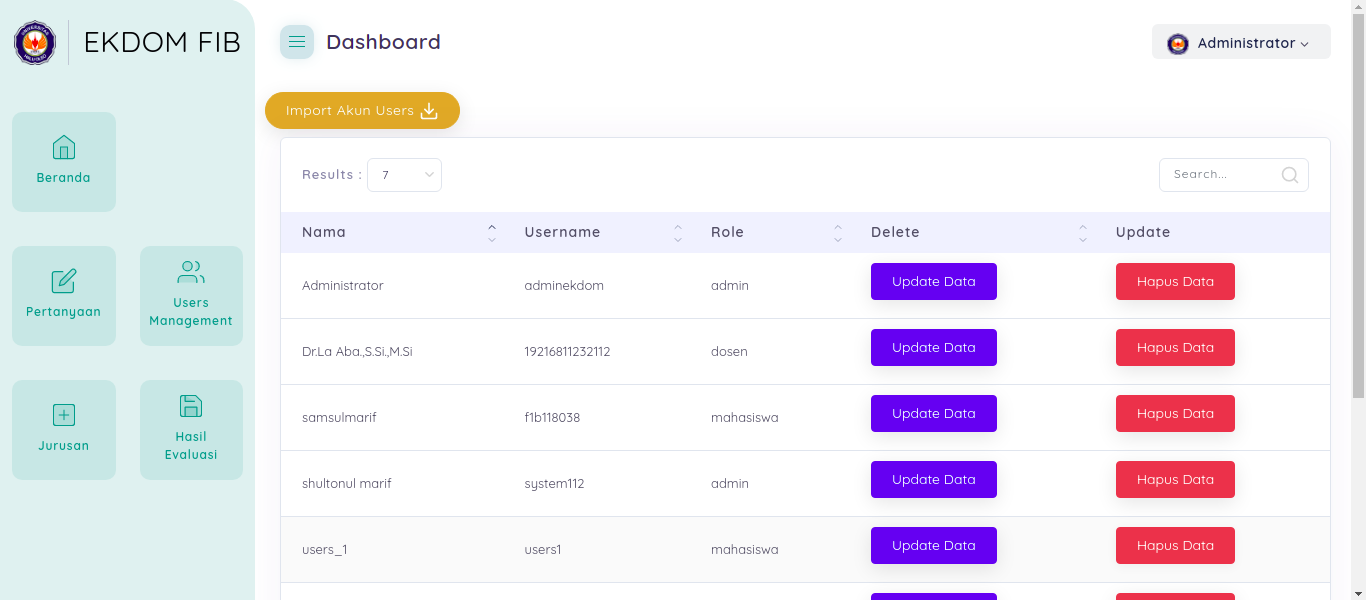Click the EKDOM FIB university logo
1366x600 pixels.
[35, 43]
